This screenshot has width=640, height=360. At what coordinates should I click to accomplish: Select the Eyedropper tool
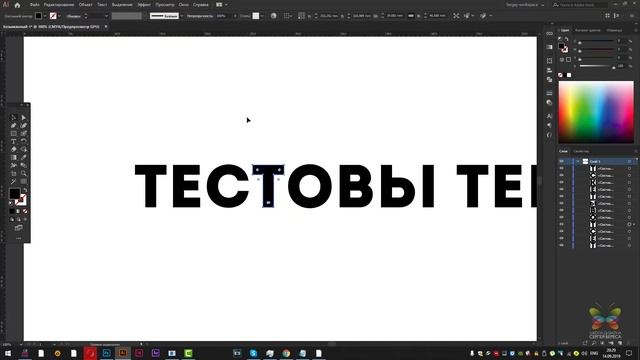24,157
